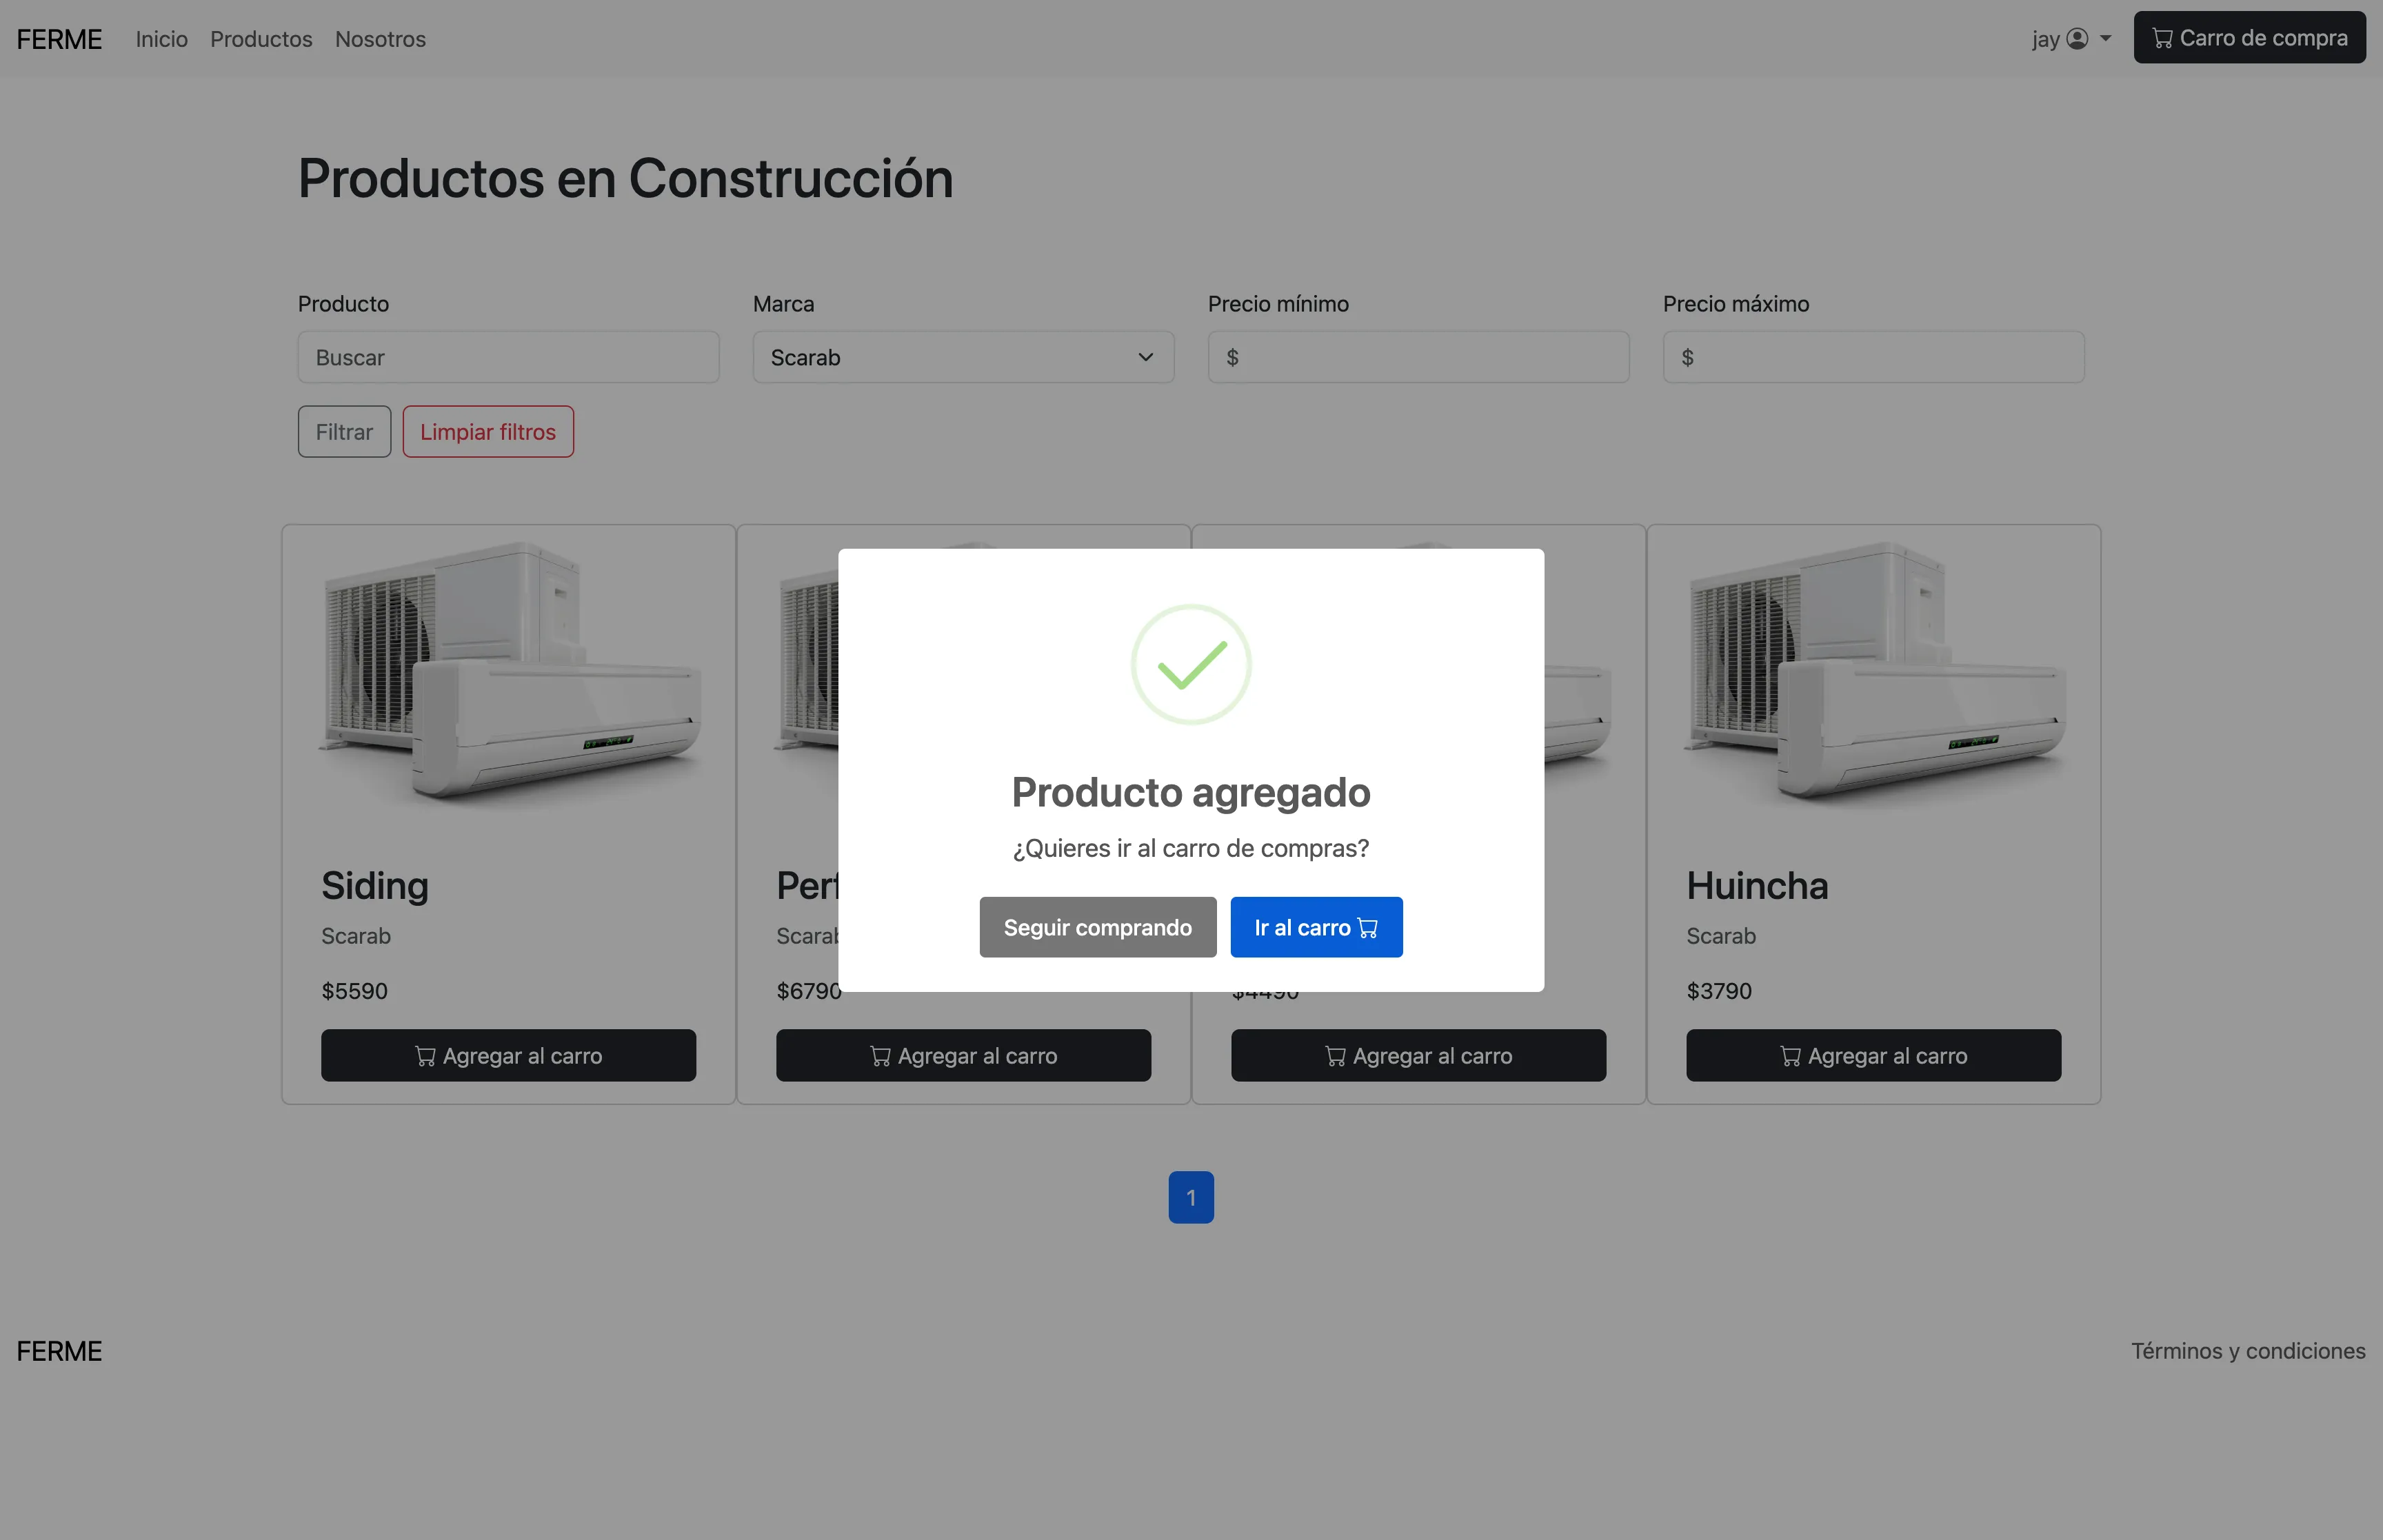Click the cart icon on Huincha's Agregar button
The height and width of the screenshot is (1540, 2383).
pyautogui.click(x=1789, y=1055)
